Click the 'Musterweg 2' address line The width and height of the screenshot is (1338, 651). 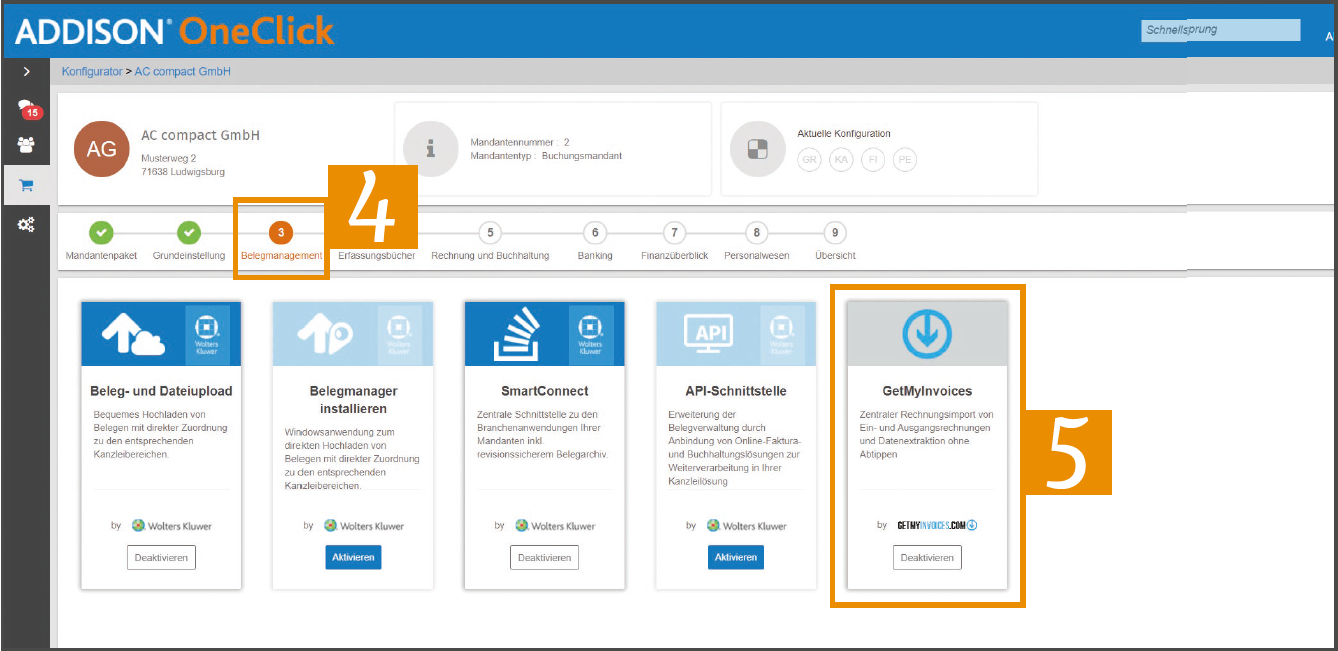[x=168, y=158]
